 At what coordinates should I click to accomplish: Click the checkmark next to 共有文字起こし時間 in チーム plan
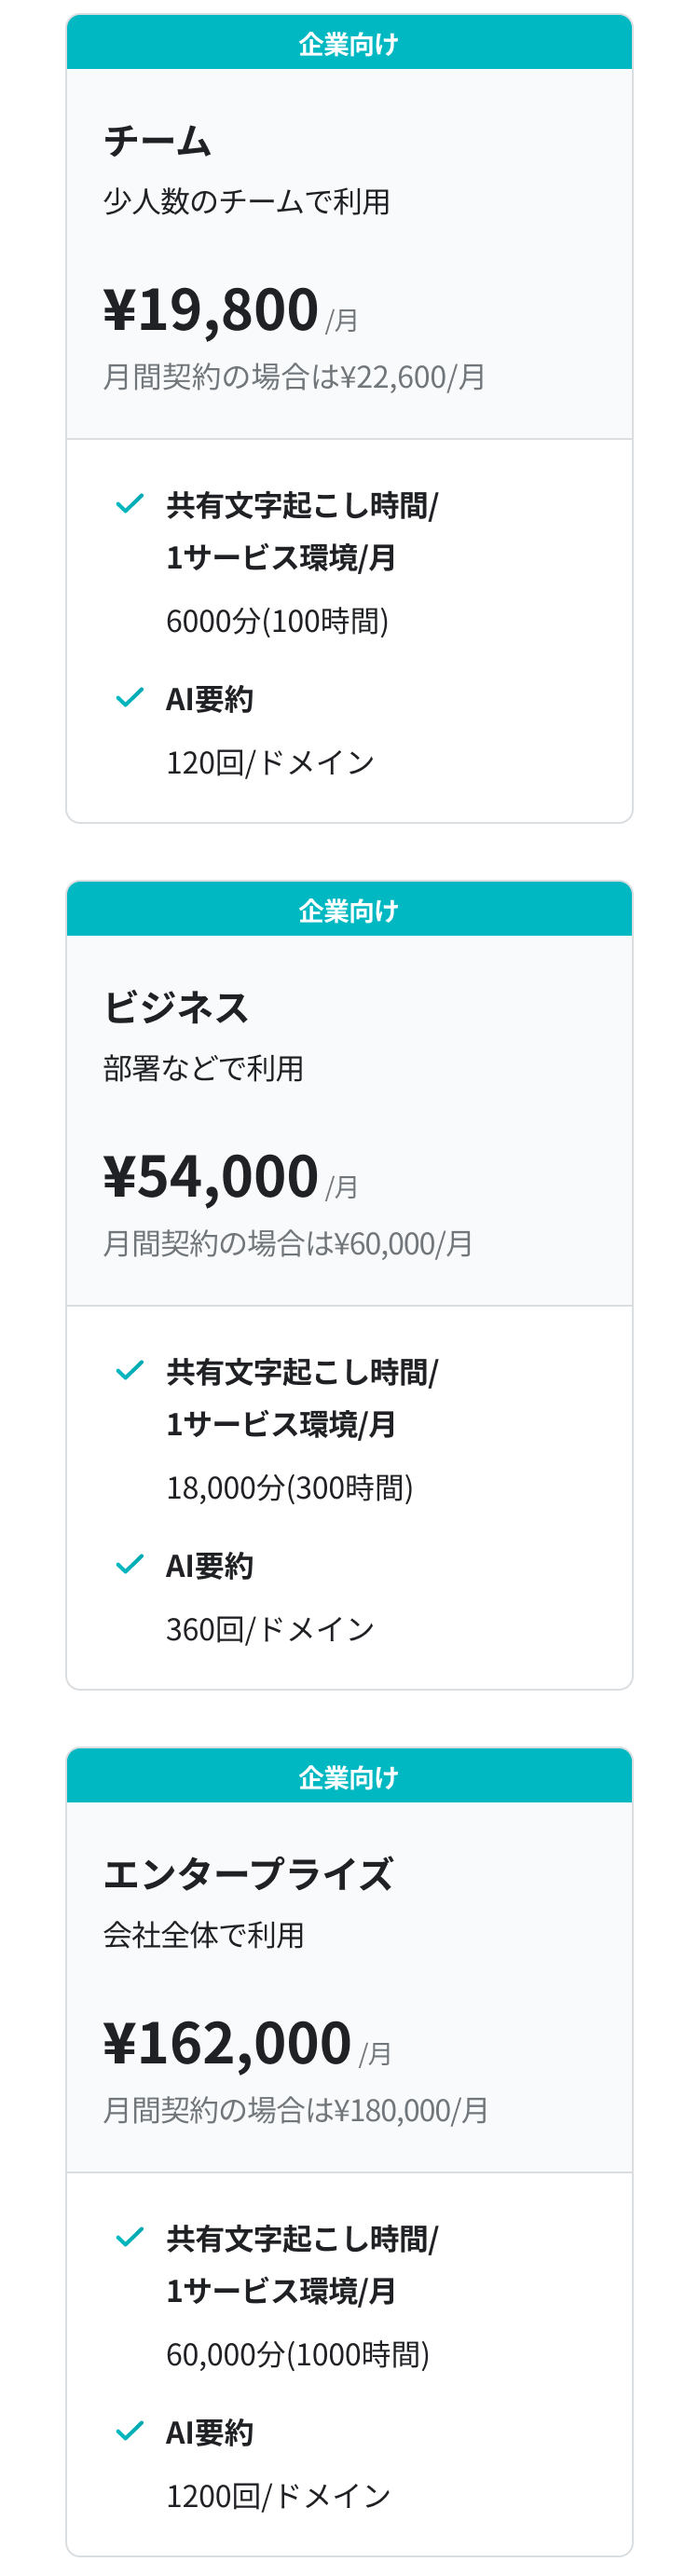pyautogui.click(x=130, y=504)
